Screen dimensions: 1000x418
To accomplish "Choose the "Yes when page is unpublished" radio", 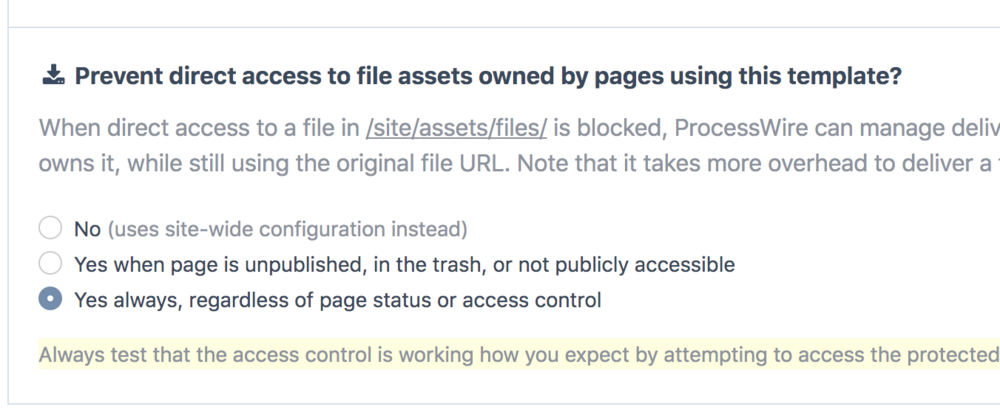I will tap(51, 265).
